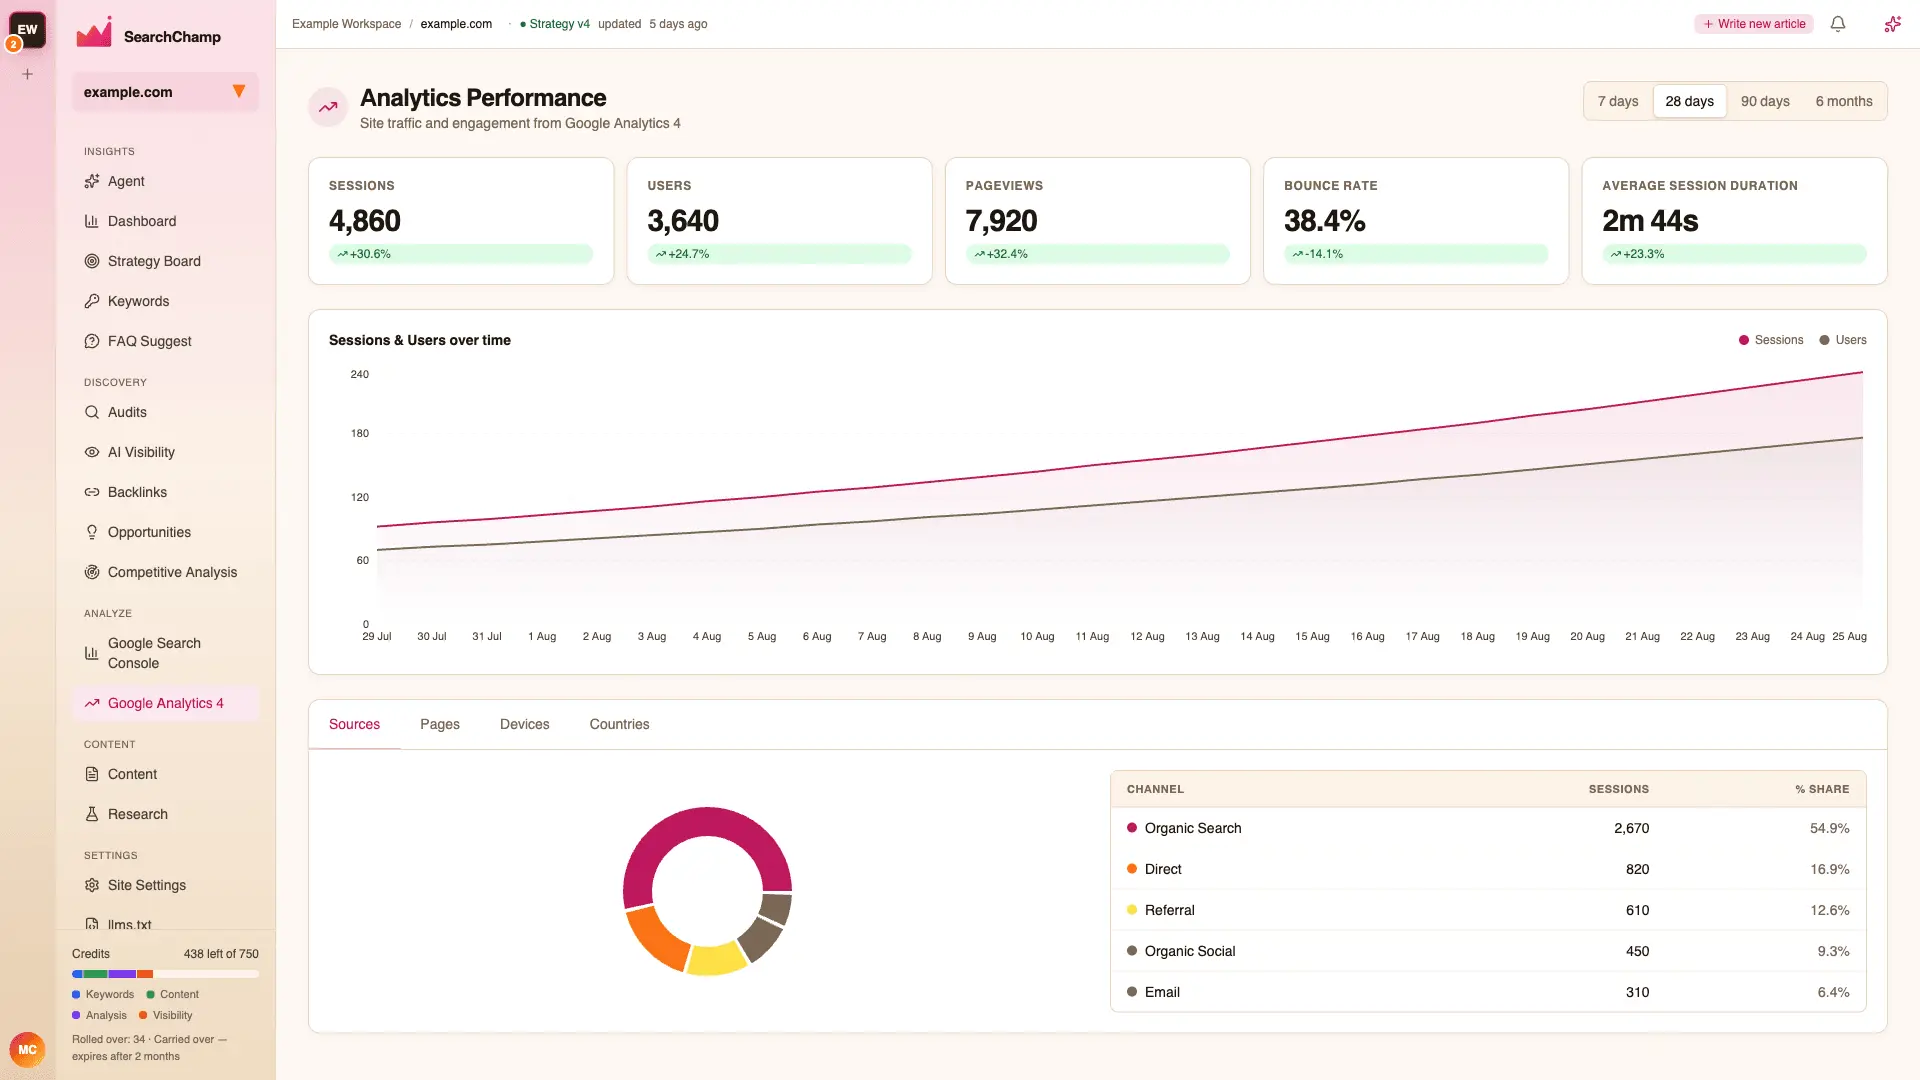Toggle Users series in chart legend
This screenshot has height=1080, width=1920.
point(1843,340)
